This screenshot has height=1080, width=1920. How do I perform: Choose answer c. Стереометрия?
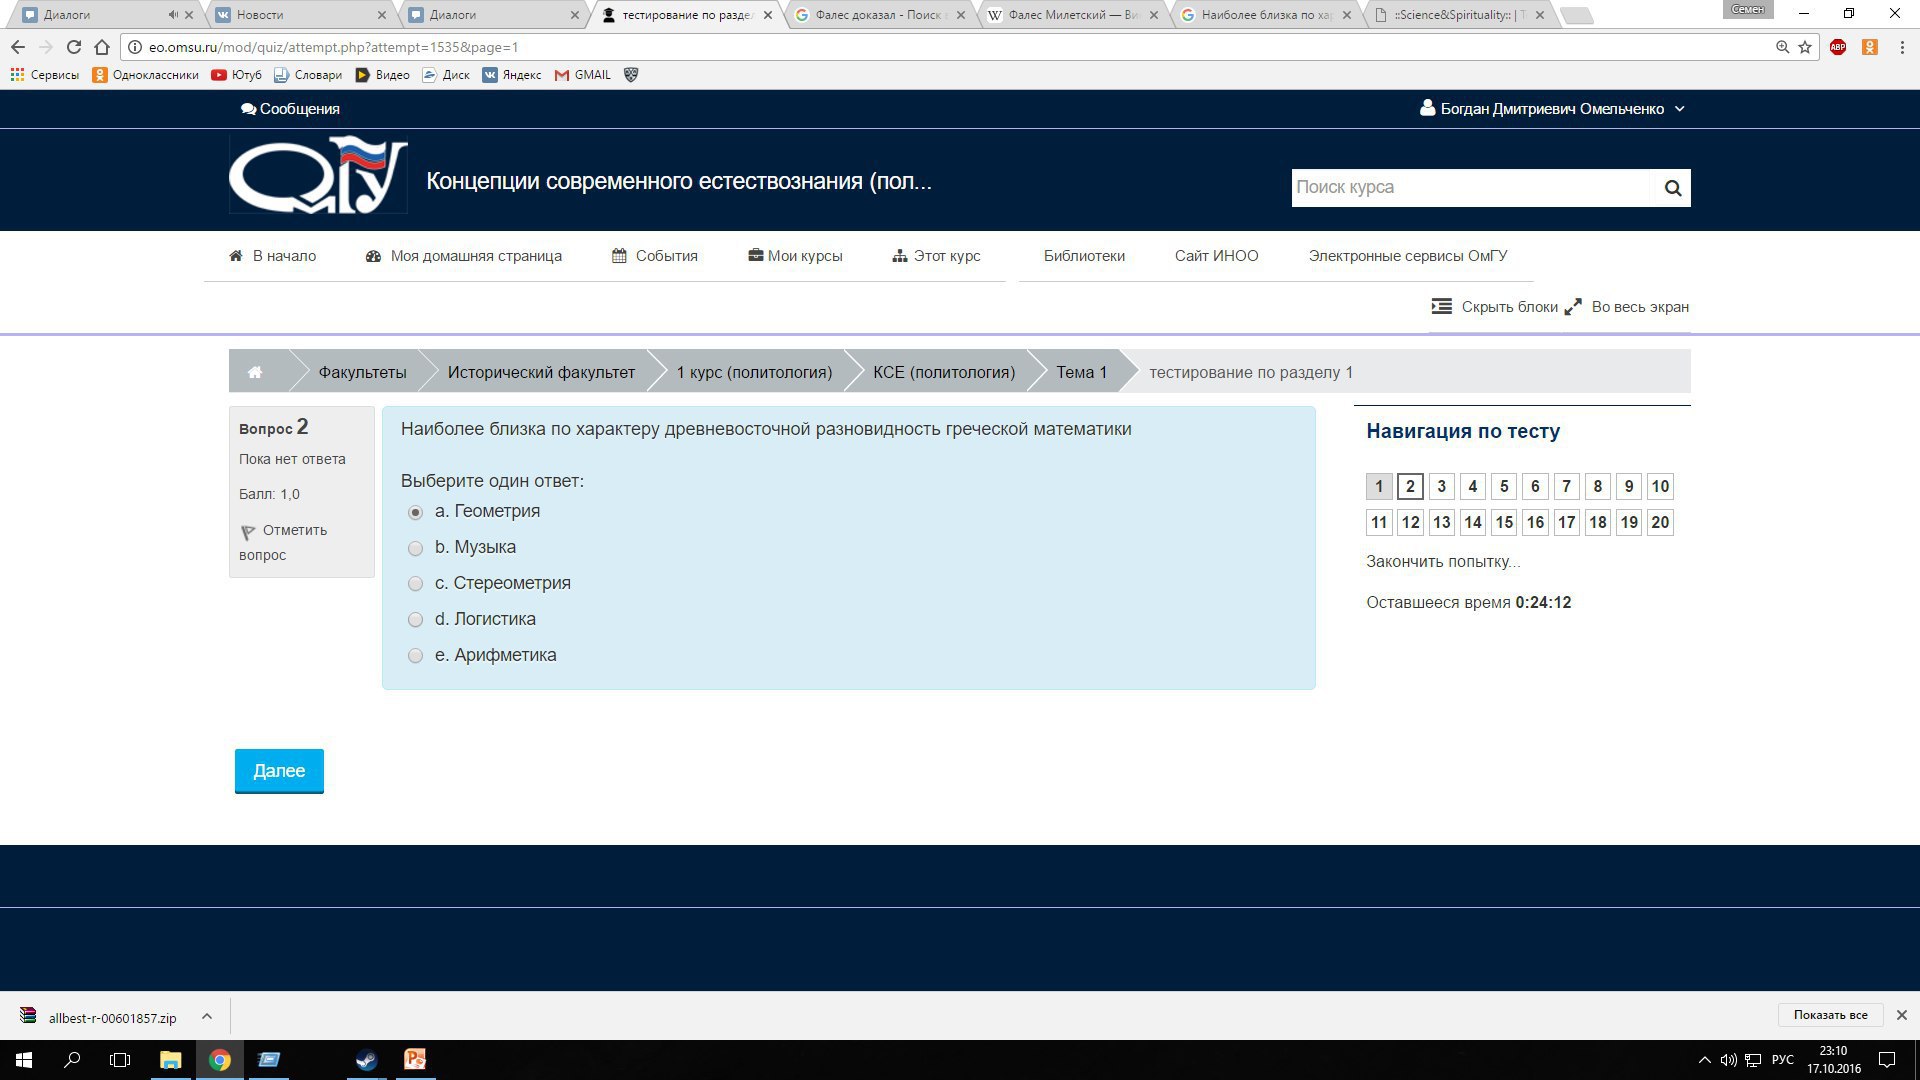click(x=415, y=584)
